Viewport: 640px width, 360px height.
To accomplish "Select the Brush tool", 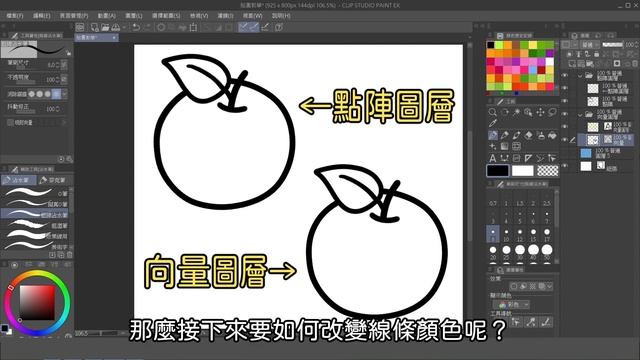I will [516, 135].
